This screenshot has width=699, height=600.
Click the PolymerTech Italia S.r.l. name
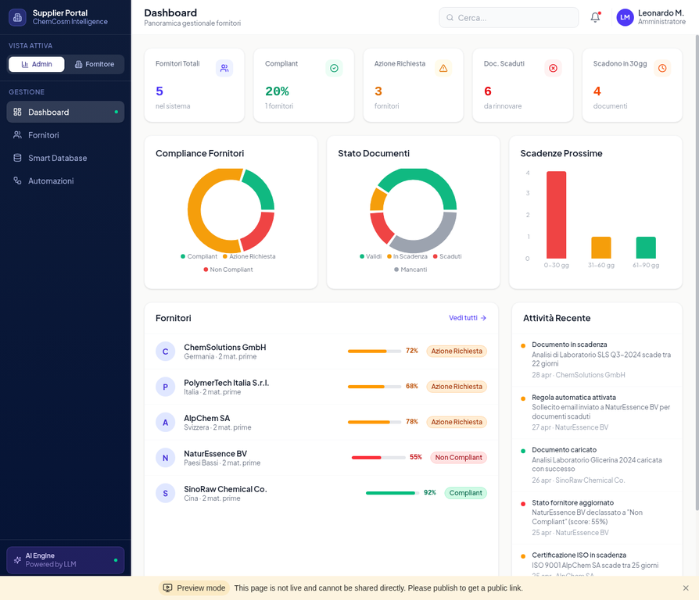226,383
